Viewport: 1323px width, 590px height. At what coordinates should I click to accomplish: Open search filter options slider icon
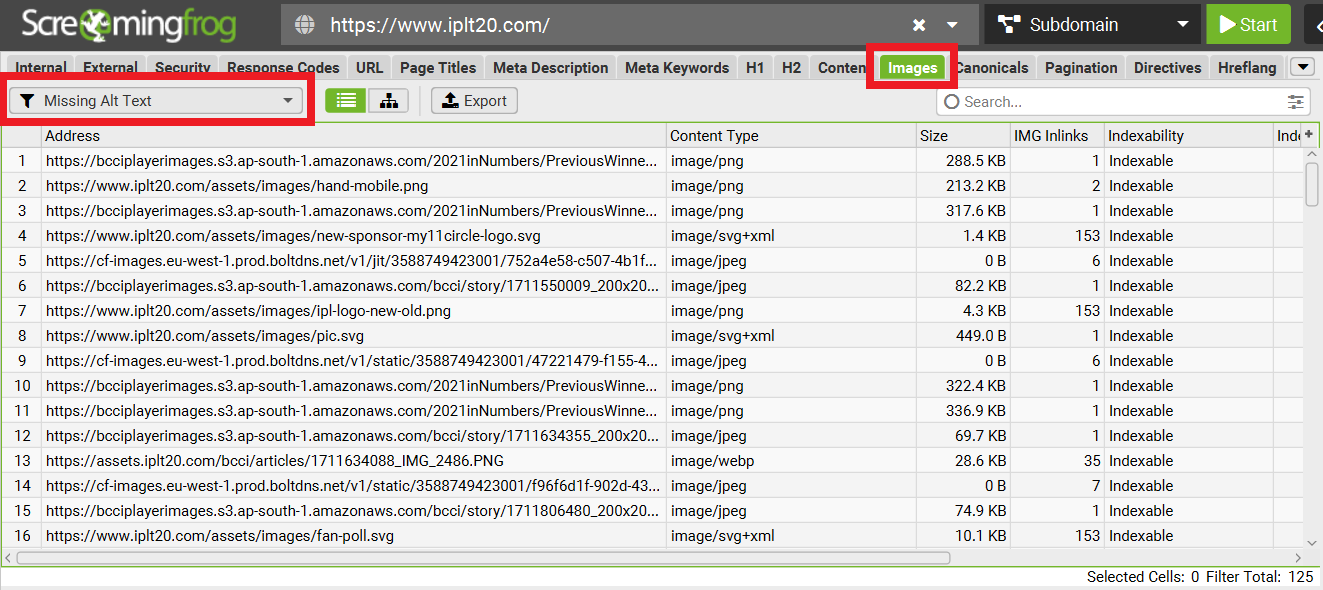click(x=1296, y=102)
